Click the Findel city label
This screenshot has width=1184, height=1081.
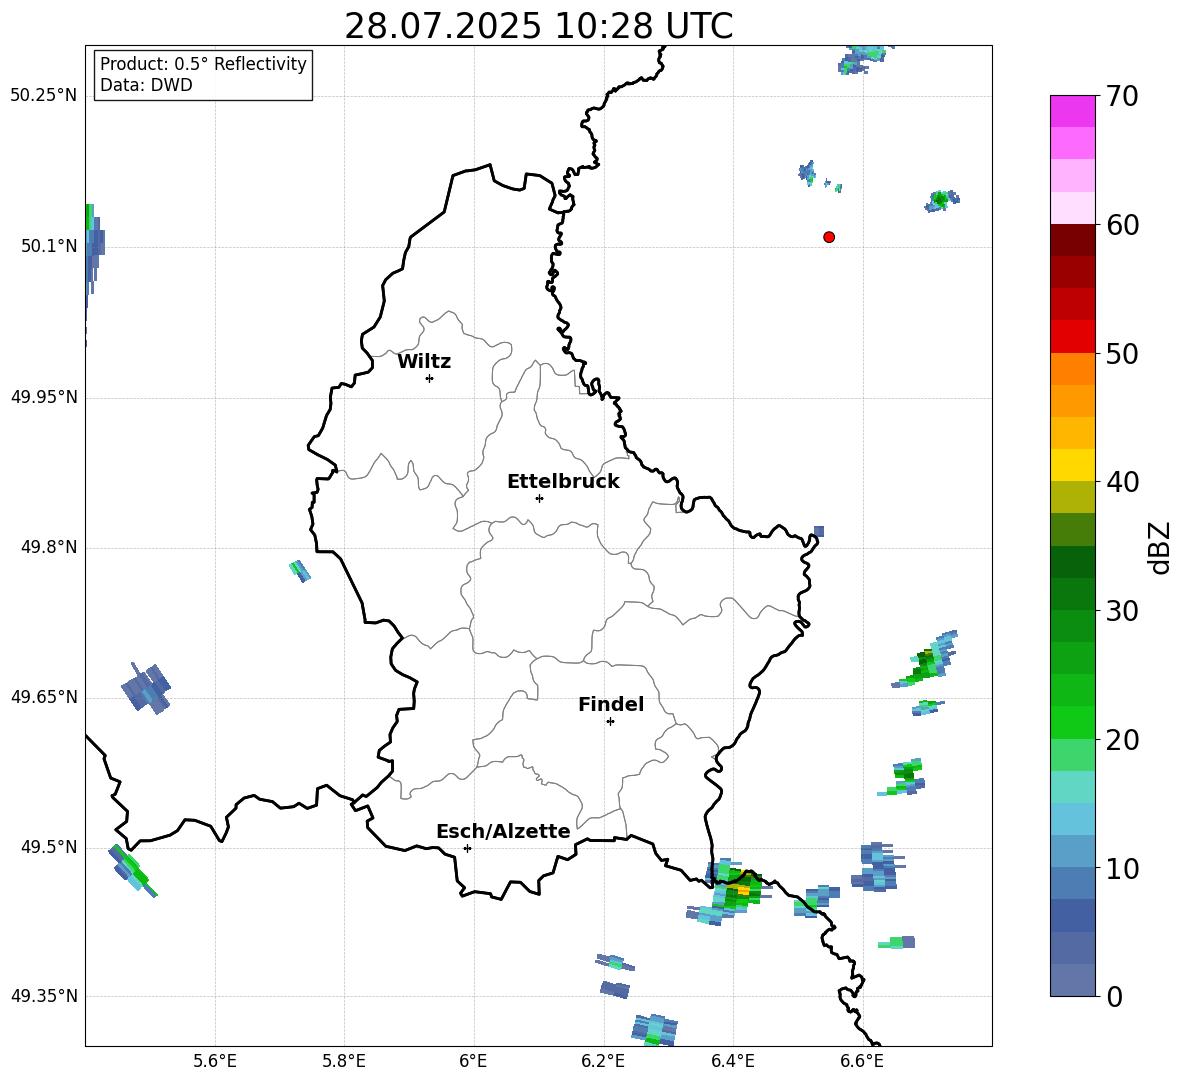pyautogui.click(x=611, y=704)
